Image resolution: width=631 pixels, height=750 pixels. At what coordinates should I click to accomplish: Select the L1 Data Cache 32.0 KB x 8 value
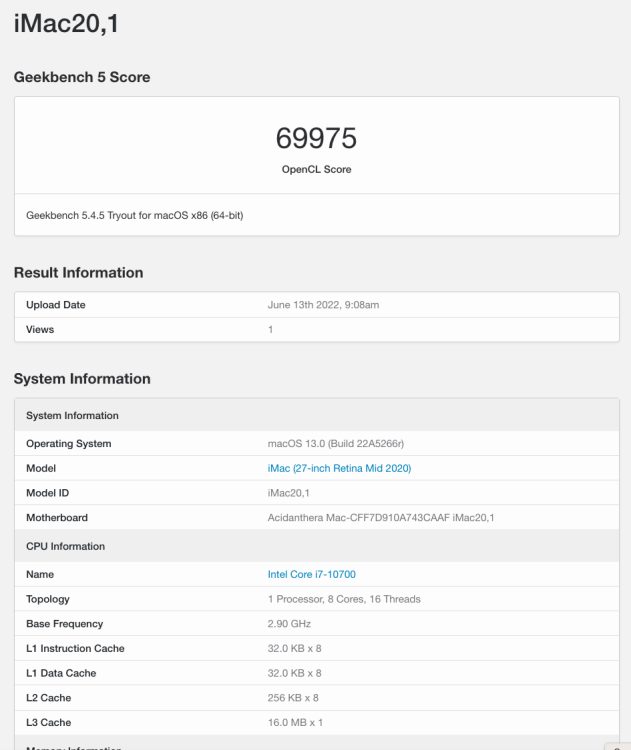click(x=294, y=673)
